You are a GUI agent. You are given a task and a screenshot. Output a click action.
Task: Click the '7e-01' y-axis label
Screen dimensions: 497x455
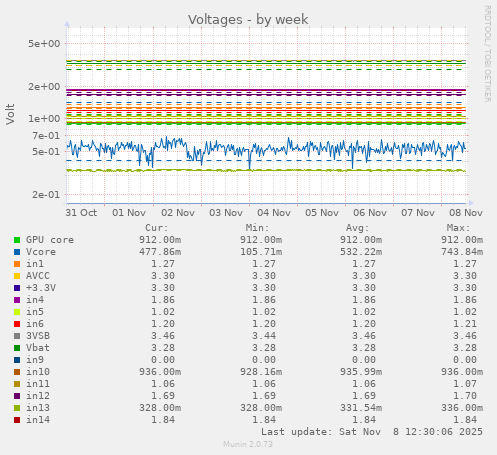pos(46,136)
